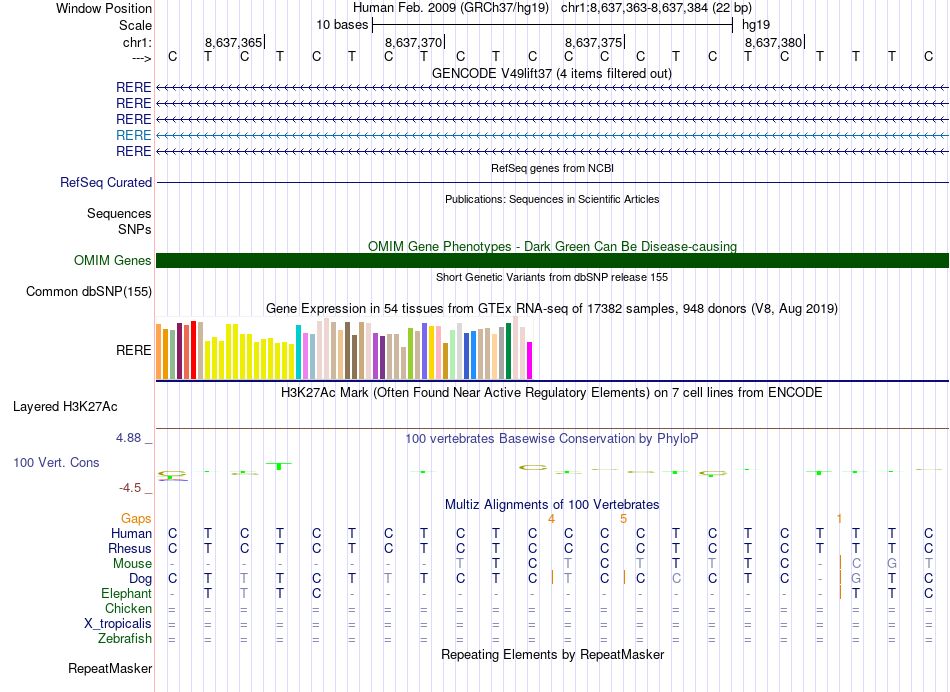Select the red bar in GTEx expression chart

[x=193, y=350]
